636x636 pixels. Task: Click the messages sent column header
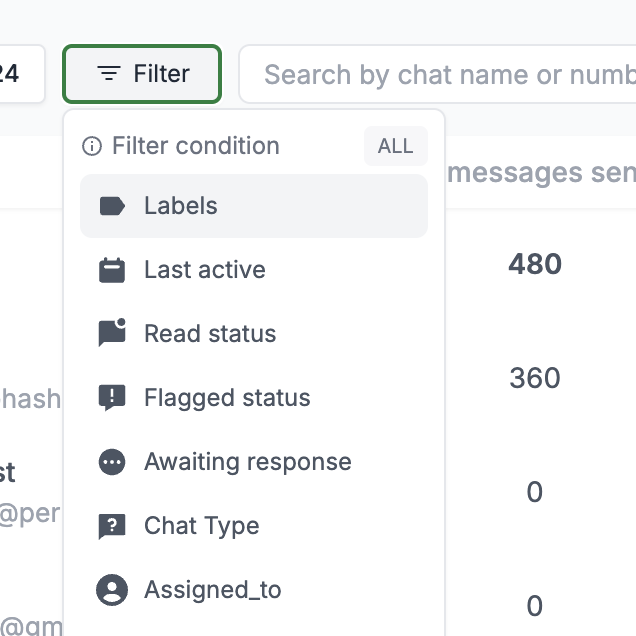tap(541, 173)
